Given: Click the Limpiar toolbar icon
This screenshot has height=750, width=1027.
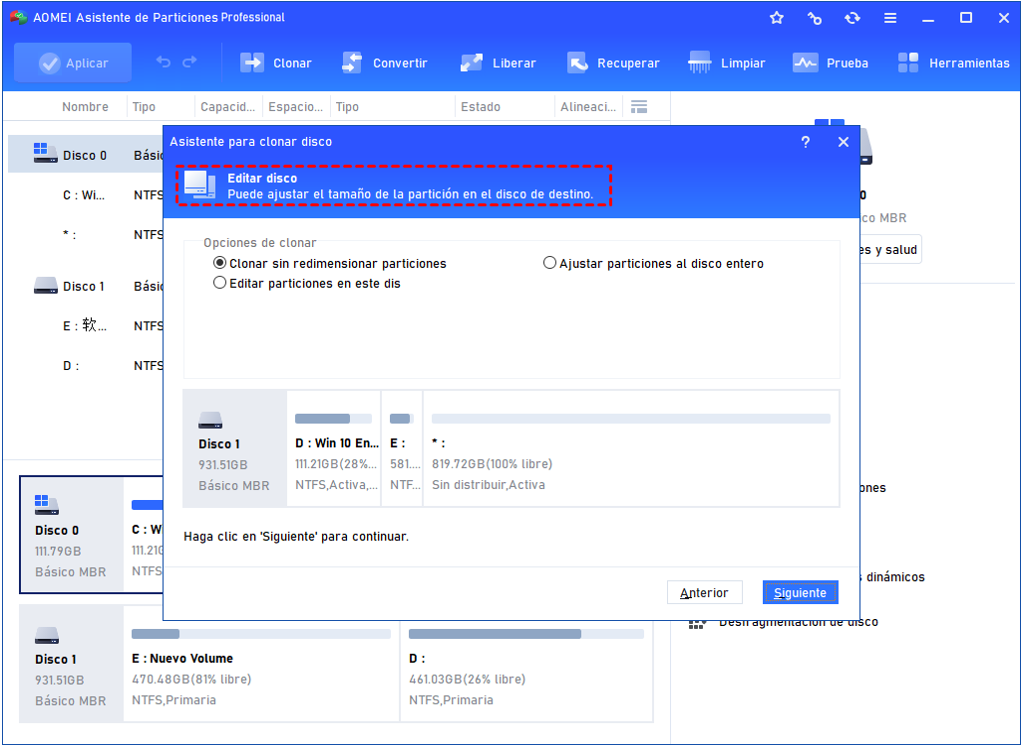Looking at the screenshot, I should tap(700, 63).
